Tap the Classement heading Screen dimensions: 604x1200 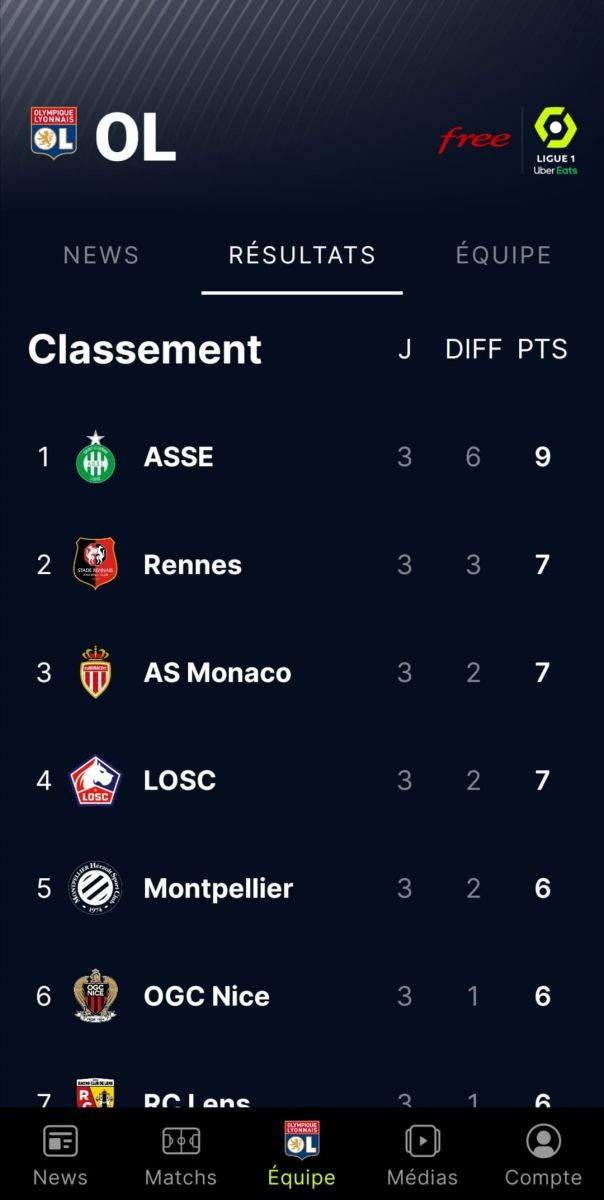click(x=145, y=349)
